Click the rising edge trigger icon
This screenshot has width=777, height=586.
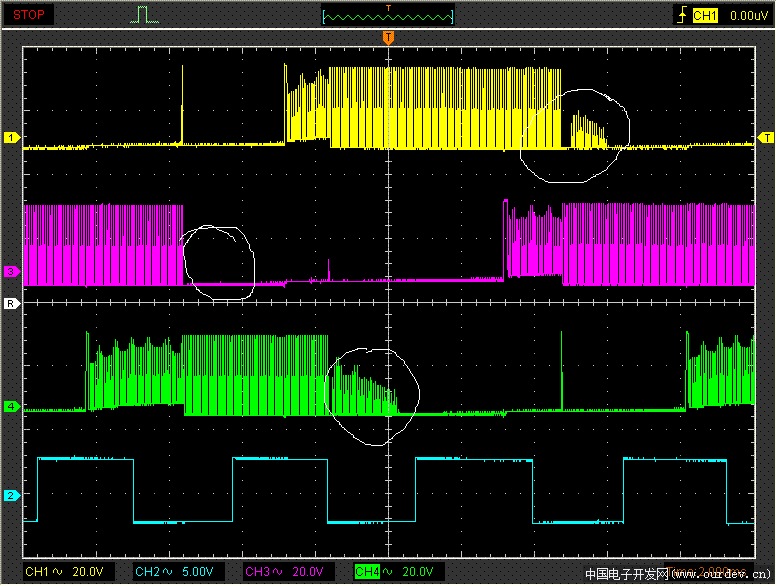point(682,15)
